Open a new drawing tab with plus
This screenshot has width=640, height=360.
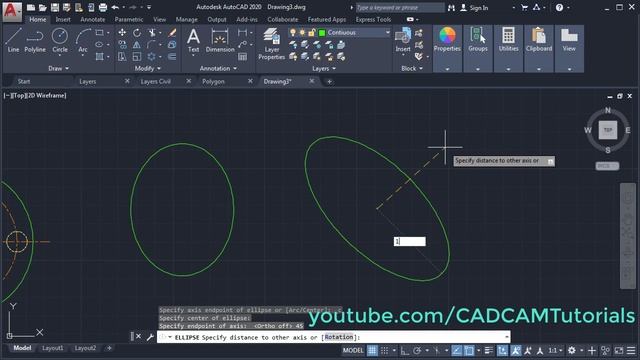(329, 82)
